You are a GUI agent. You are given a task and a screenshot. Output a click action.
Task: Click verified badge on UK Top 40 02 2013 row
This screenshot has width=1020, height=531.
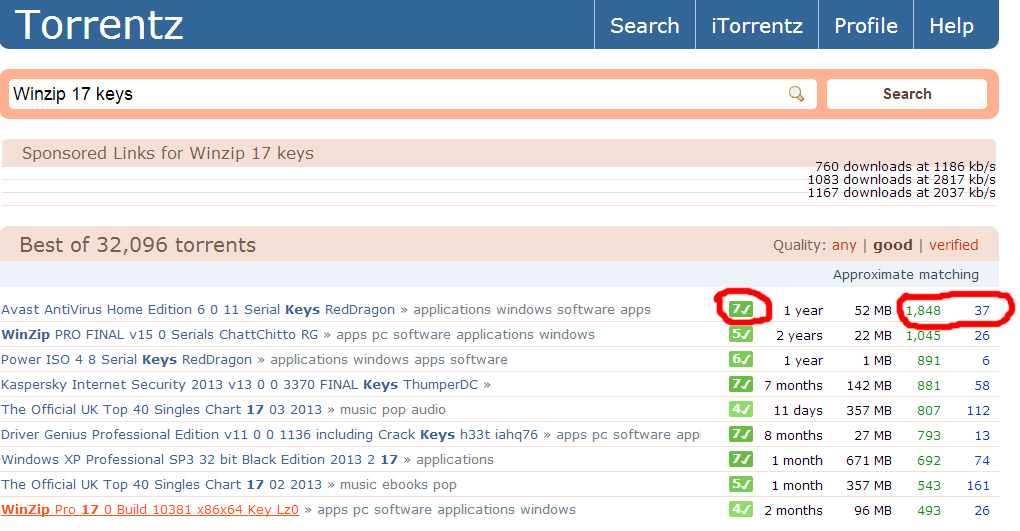point(741,484)
